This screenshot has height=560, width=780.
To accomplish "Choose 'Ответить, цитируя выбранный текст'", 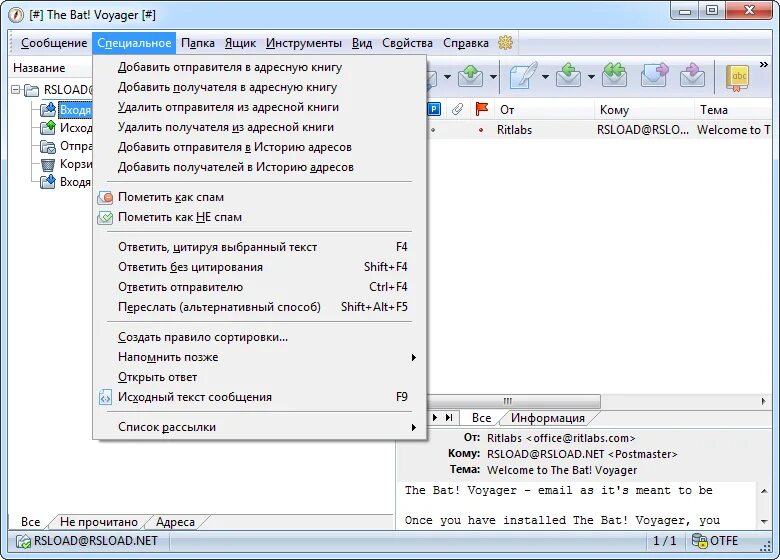I will point(260,247).
